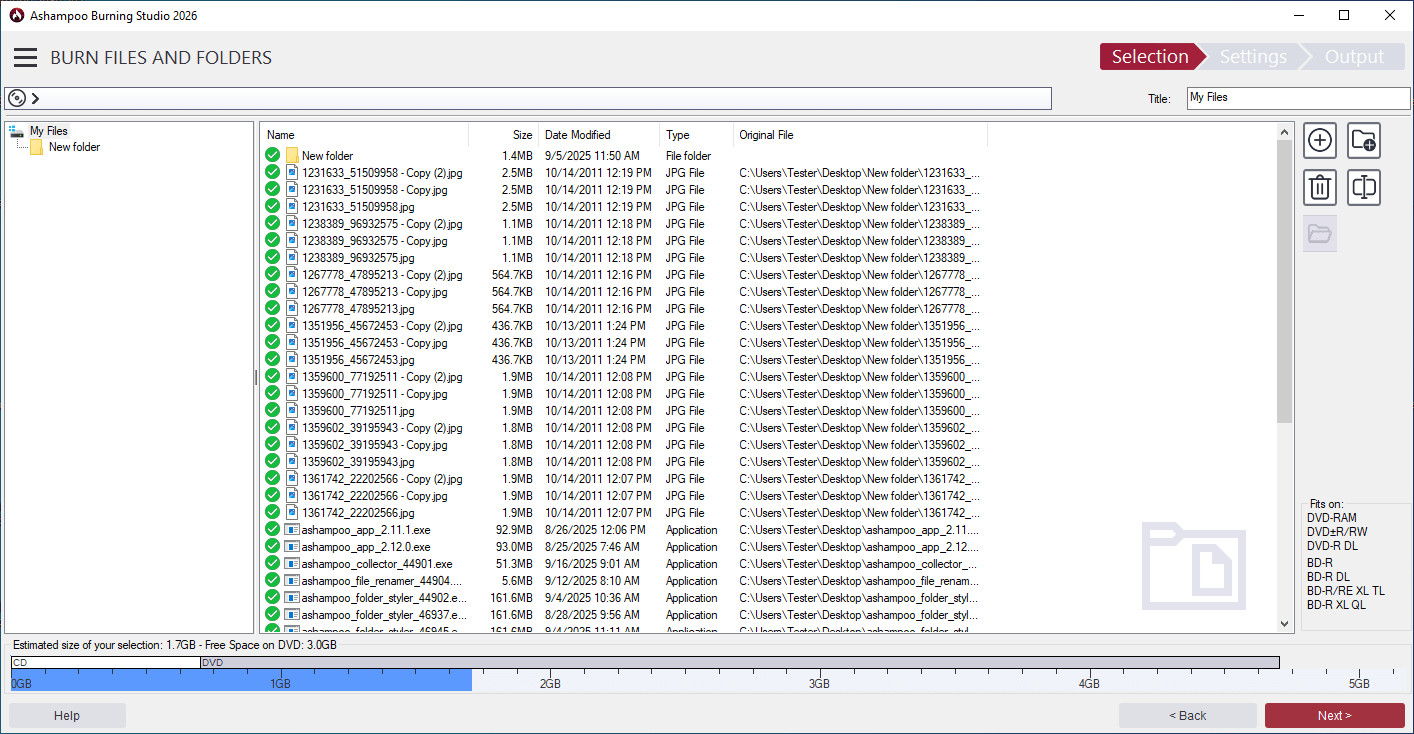This screenshot has width=1414, height=734.
Task: Click the open folder icon on the right panel
Action: tap(1320, 233)
